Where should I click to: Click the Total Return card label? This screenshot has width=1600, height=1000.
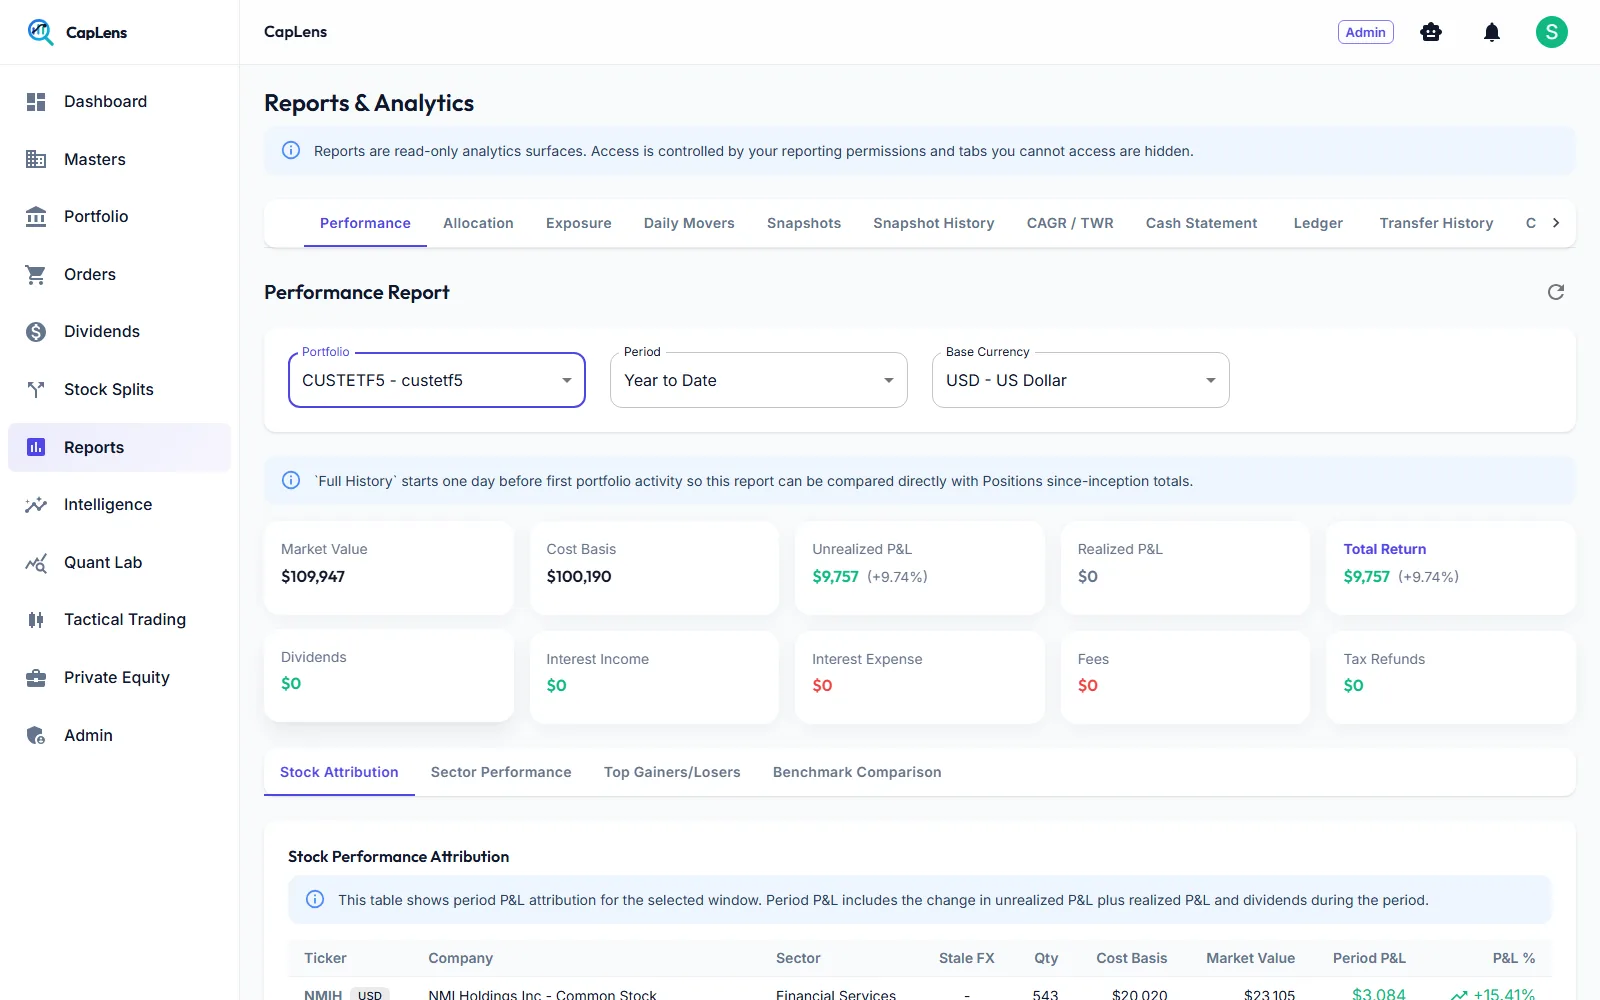point(1385,549)
